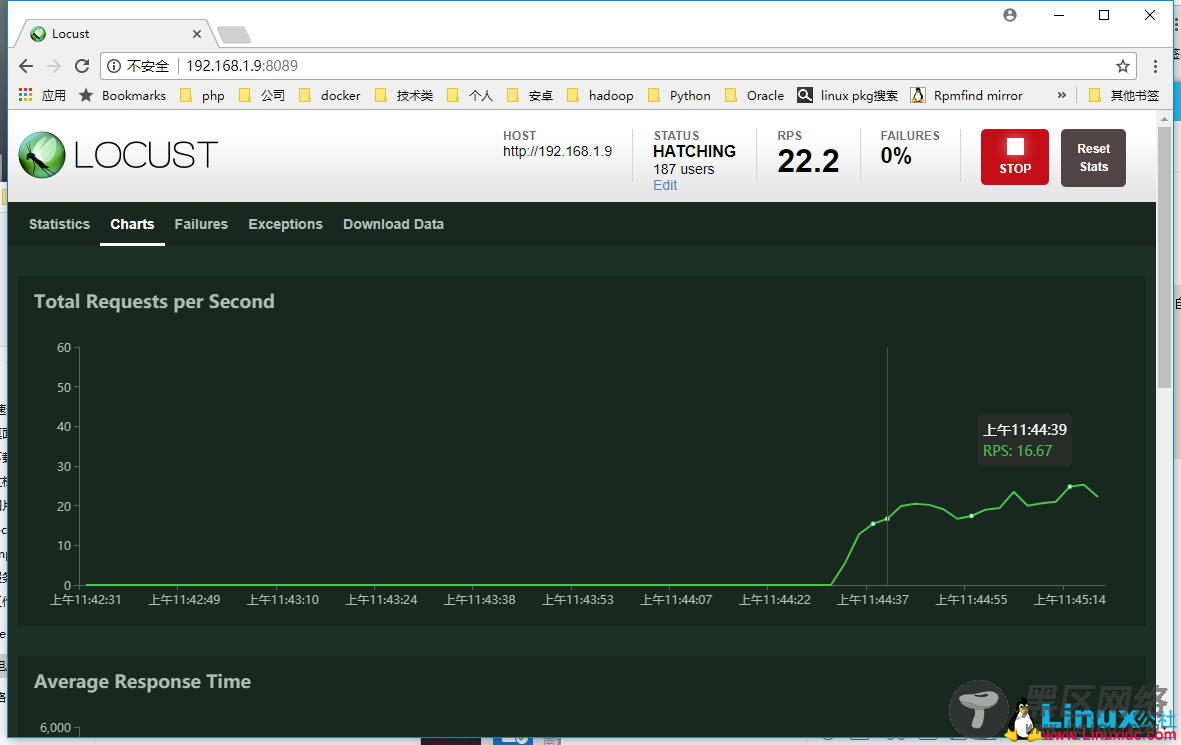The width and height of the screenshot is (1181, 745).
Task: Open the 其他书签 folder
Action: (1124, 95)
